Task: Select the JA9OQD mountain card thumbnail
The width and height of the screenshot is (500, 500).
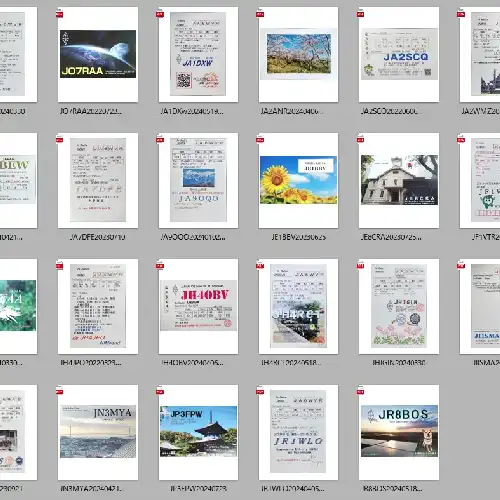Action: [x=198, y=180]
